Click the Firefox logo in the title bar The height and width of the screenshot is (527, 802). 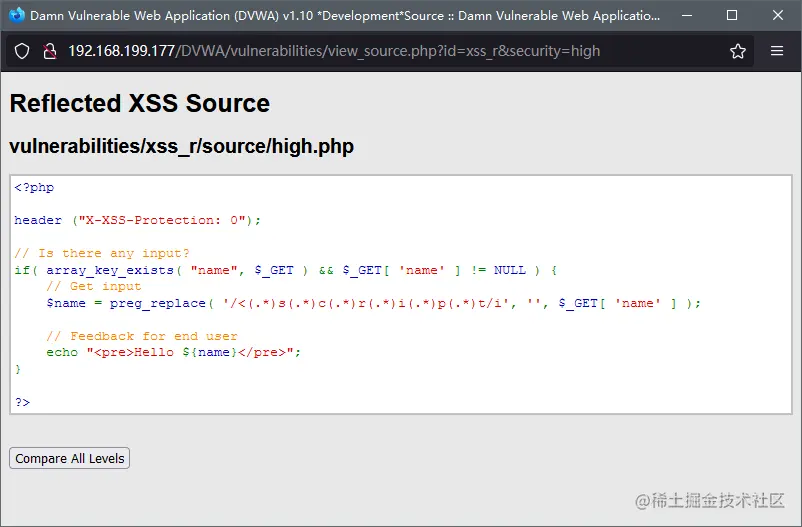16,15
